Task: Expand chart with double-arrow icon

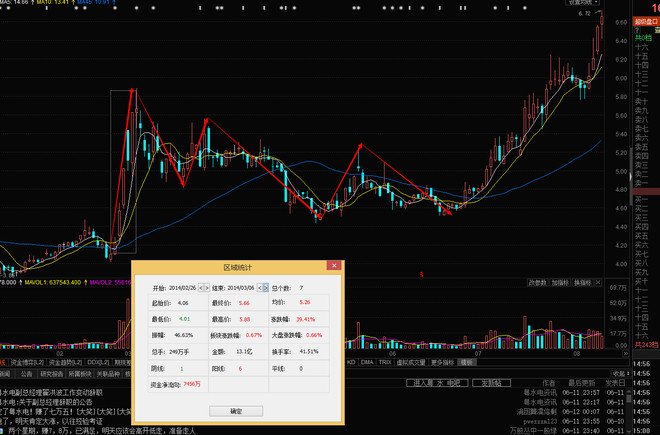Action: (626, 354)
